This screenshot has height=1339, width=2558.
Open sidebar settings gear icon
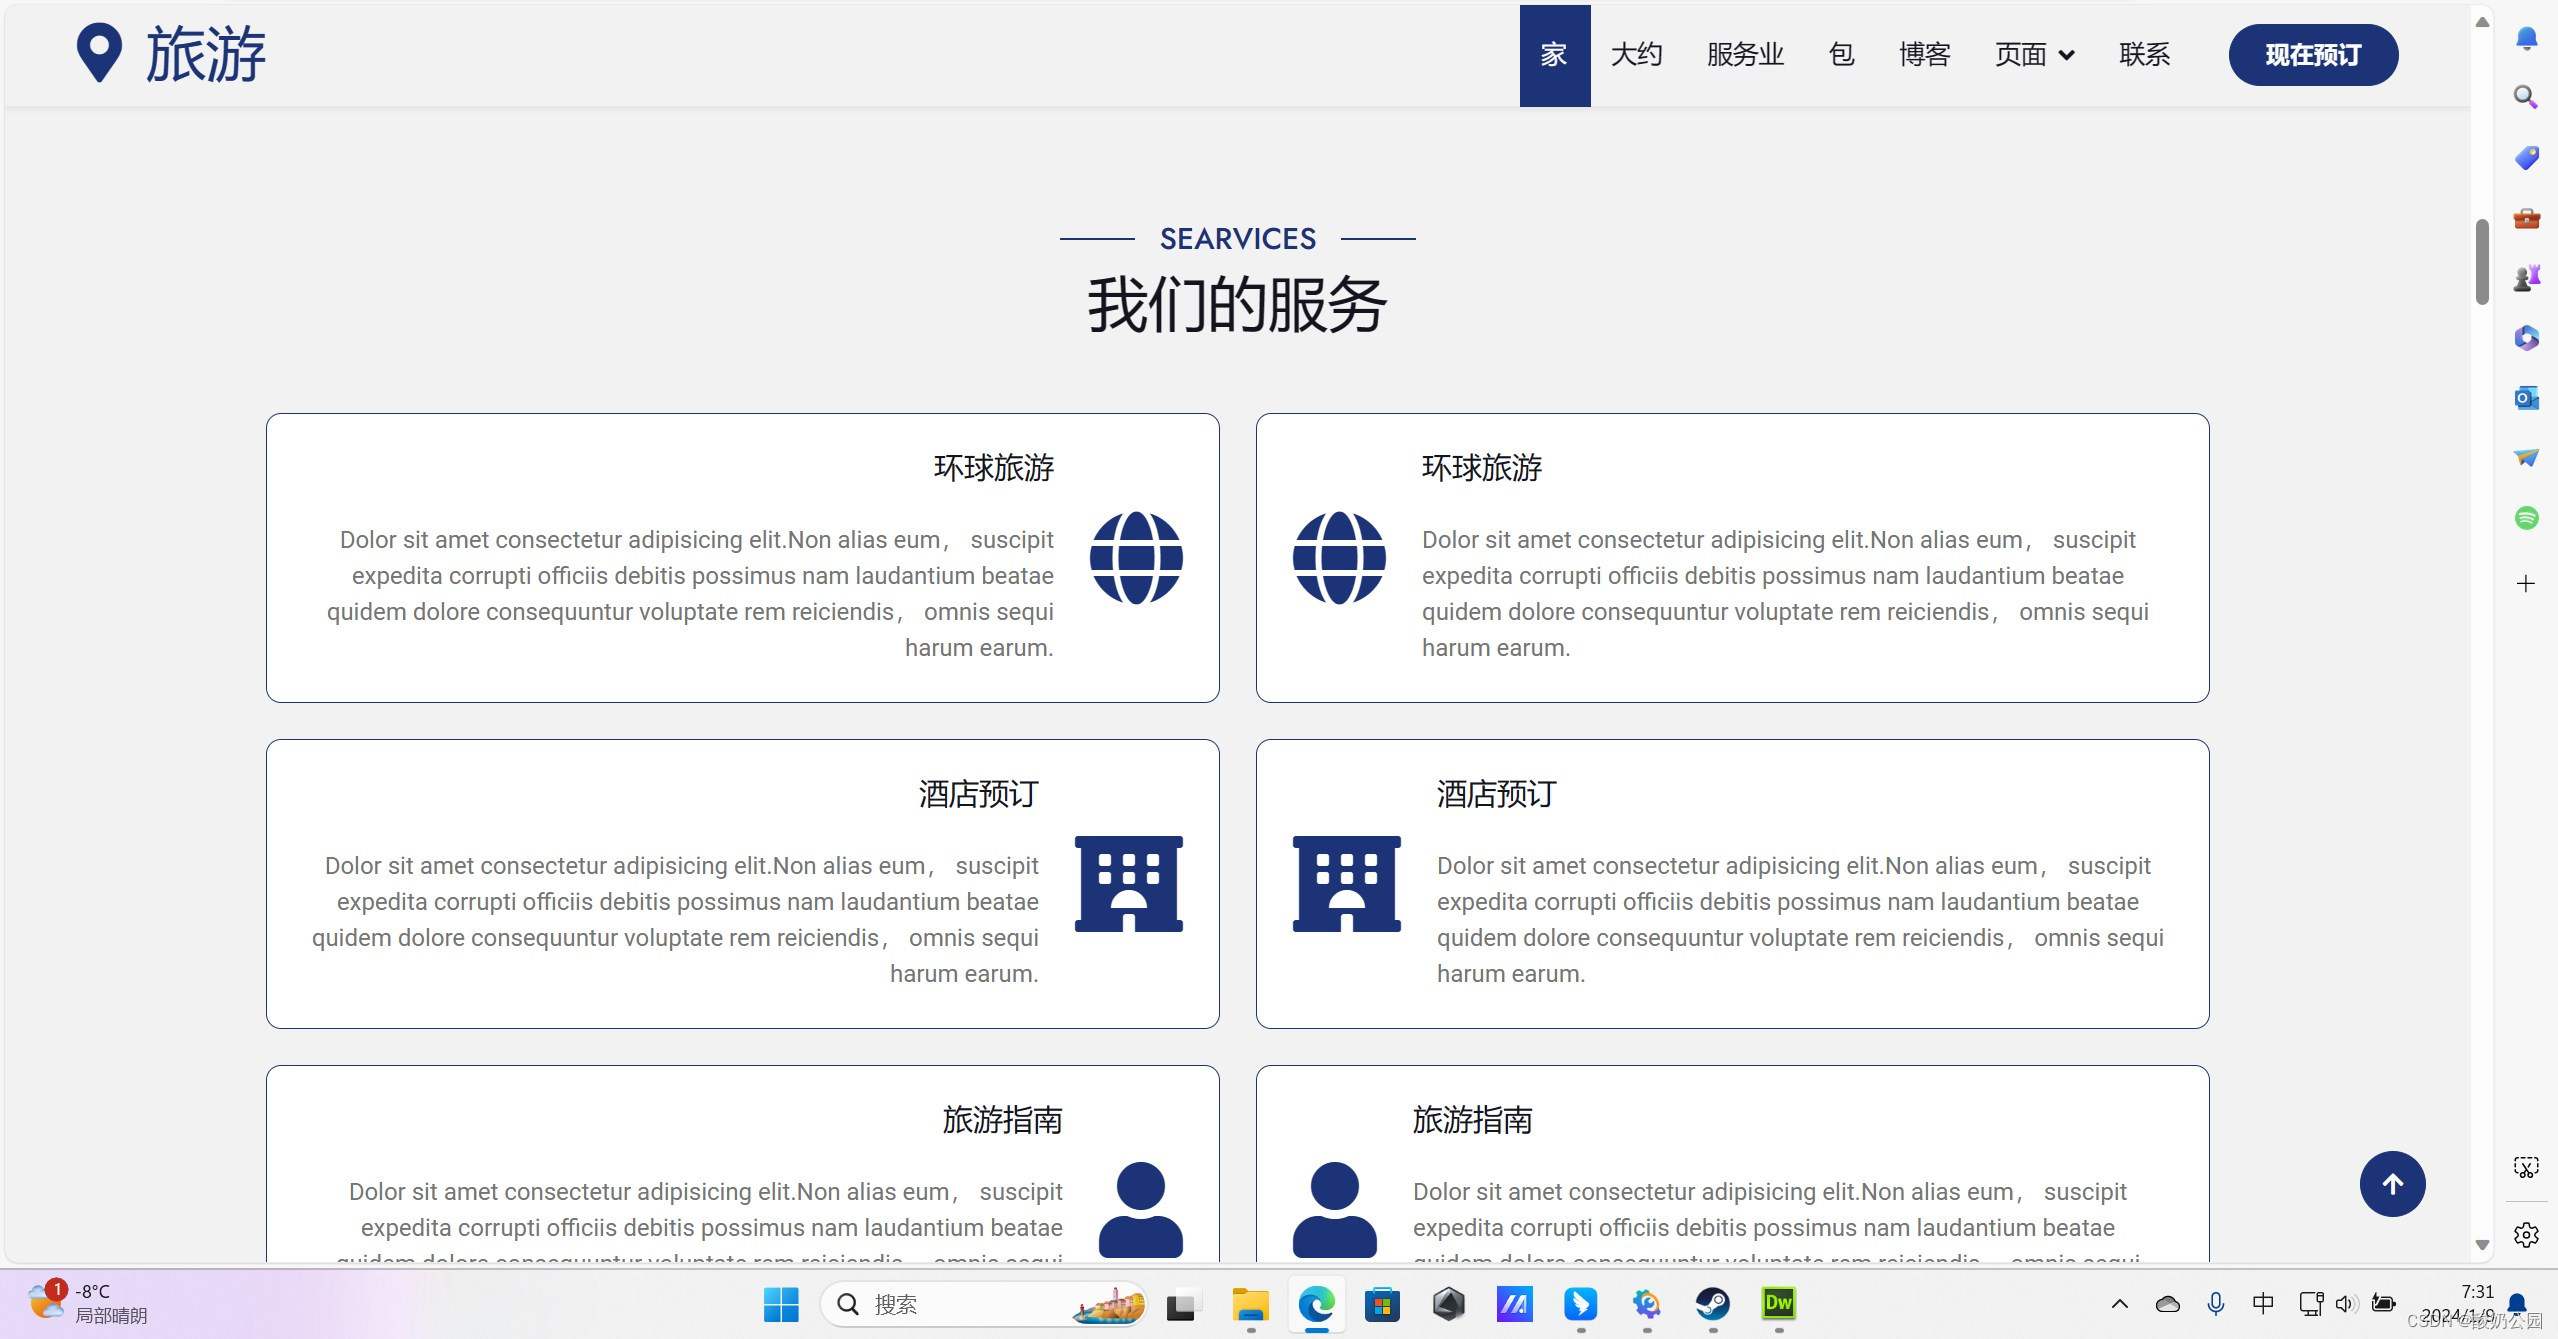(2526, 1235)
